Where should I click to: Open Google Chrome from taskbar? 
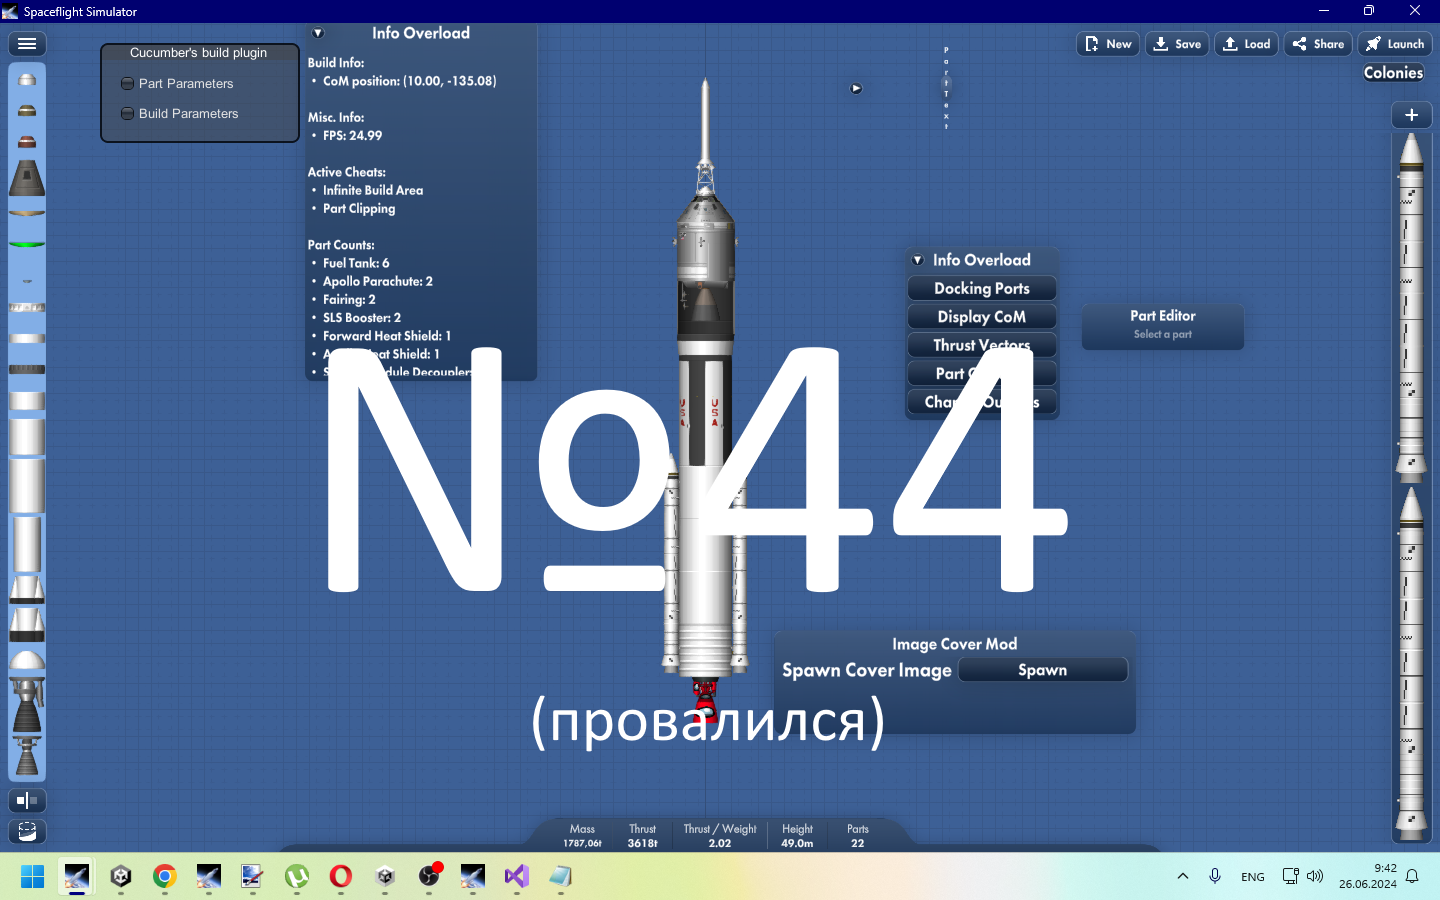(165, 877)
